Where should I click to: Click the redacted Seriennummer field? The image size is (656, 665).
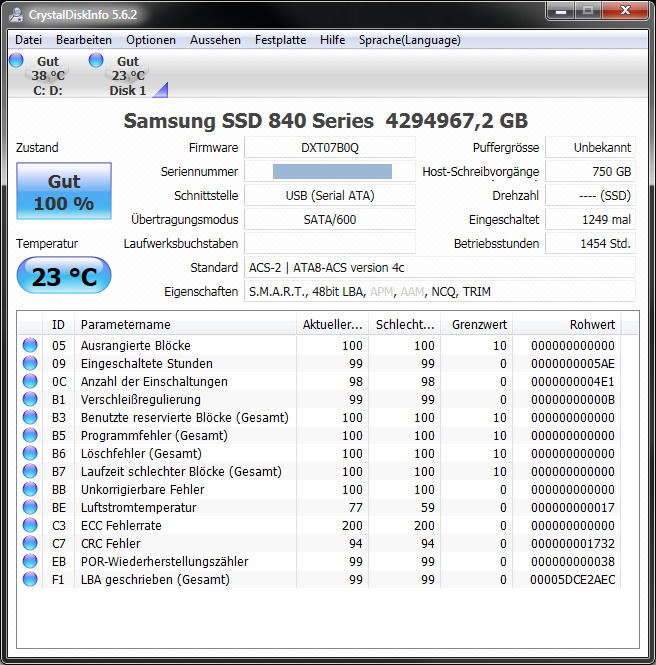coord(330,172)
